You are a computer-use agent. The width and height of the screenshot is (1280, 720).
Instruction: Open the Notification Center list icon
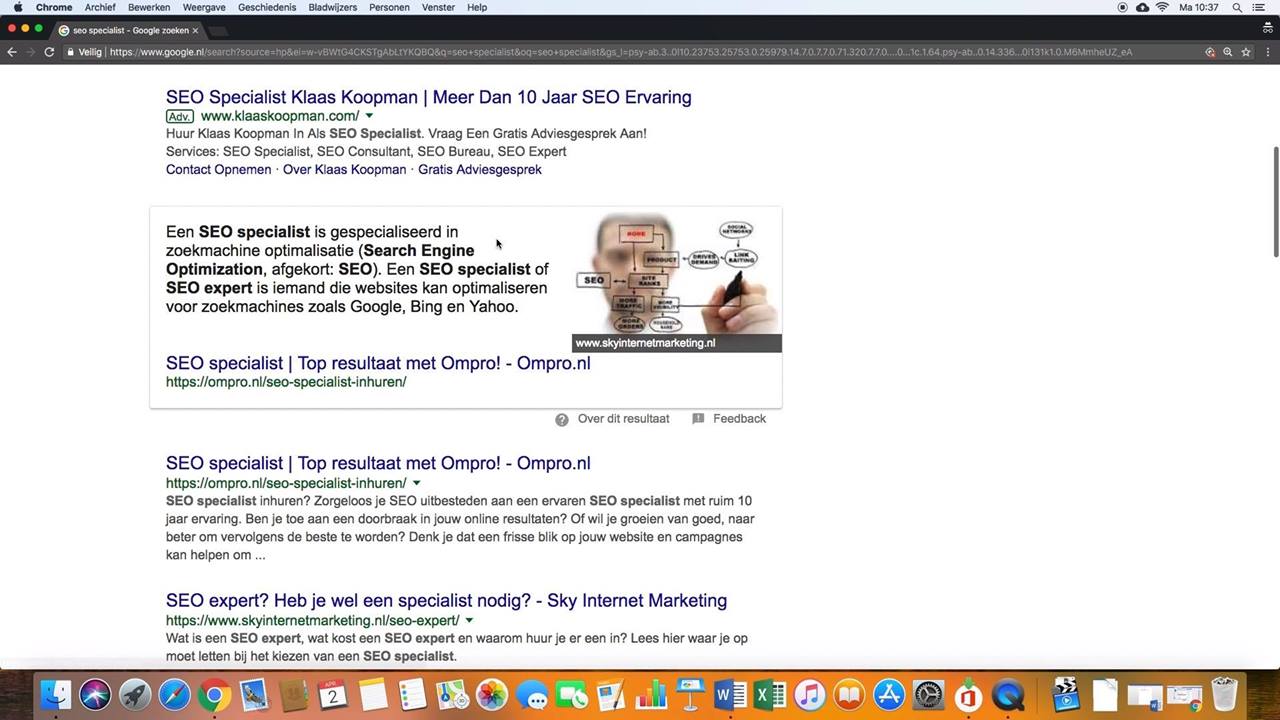[x=1259, y=7]
